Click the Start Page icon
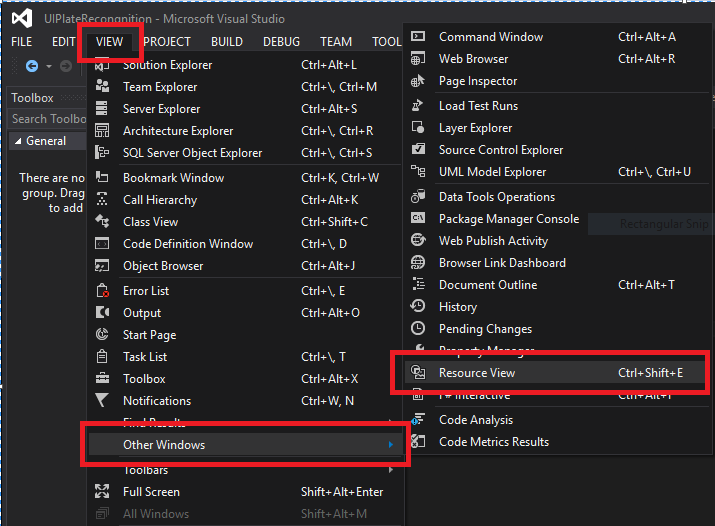715x526 pixels. click(102, 334)
